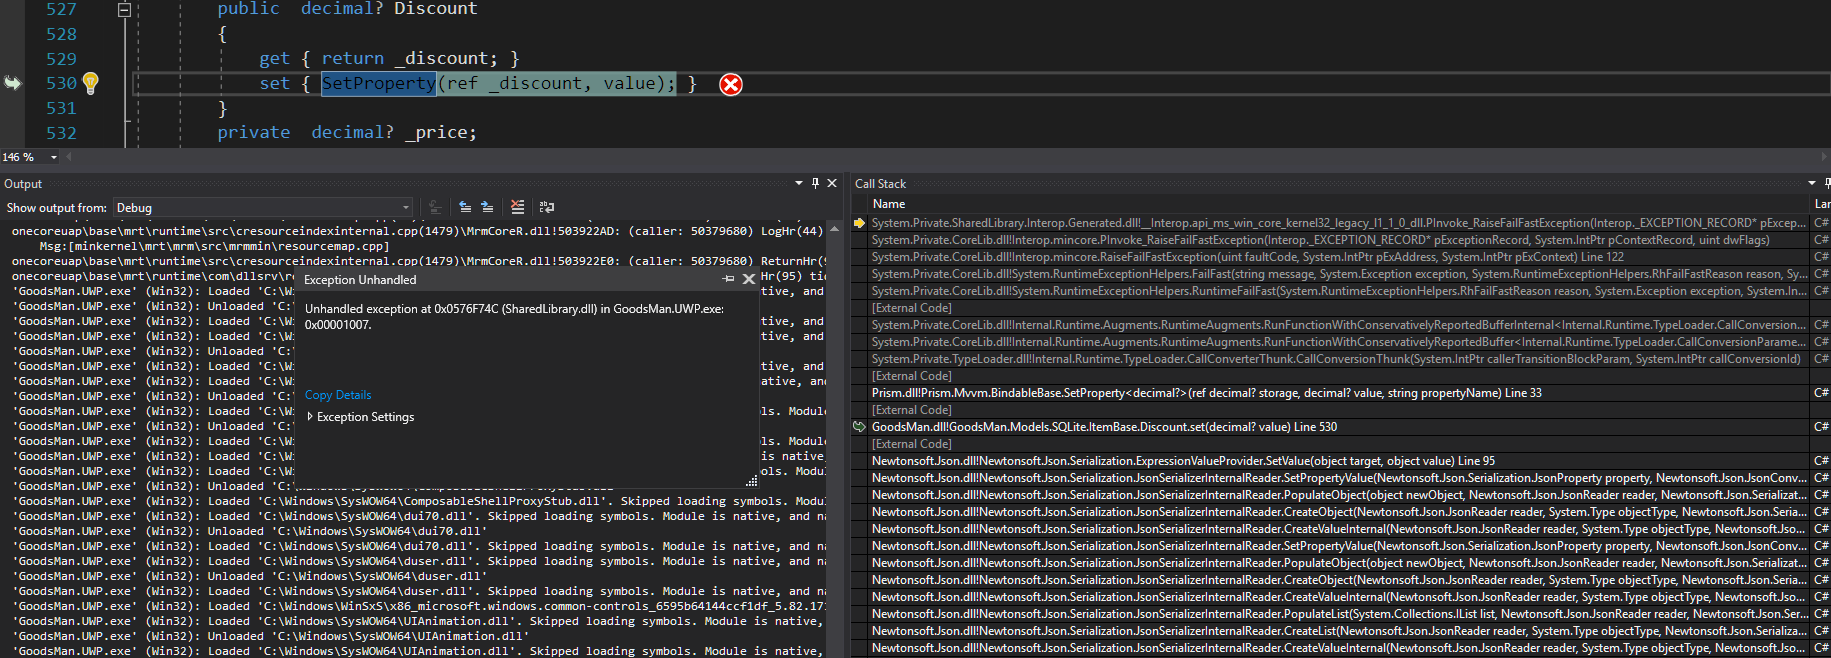The image size is (1831, 658).
Task: Click output line loading ComposableShellProxyStub.dll
Action: (419, 501)
